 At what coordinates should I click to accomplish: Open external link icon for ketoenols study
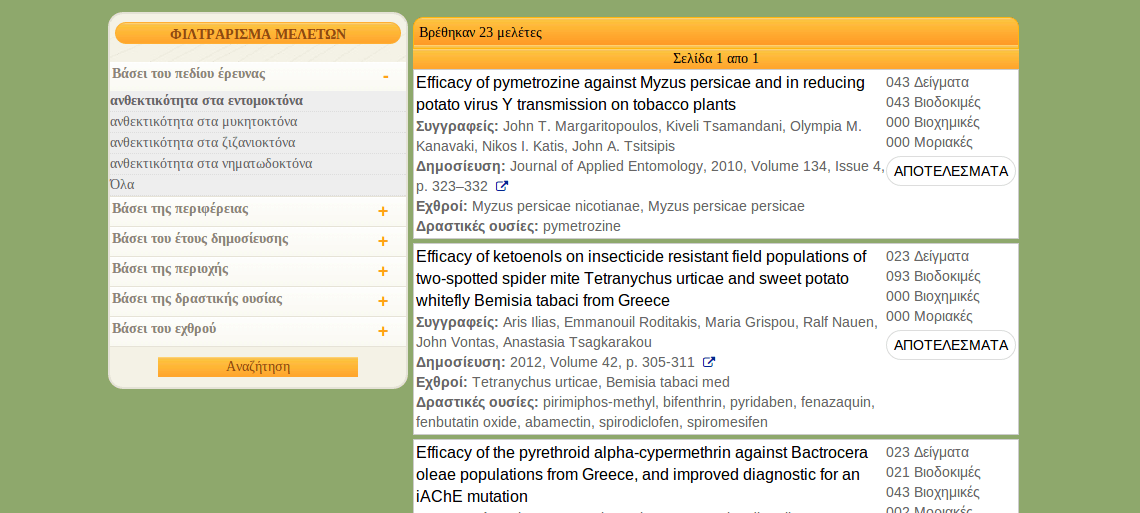click(709, 362)
